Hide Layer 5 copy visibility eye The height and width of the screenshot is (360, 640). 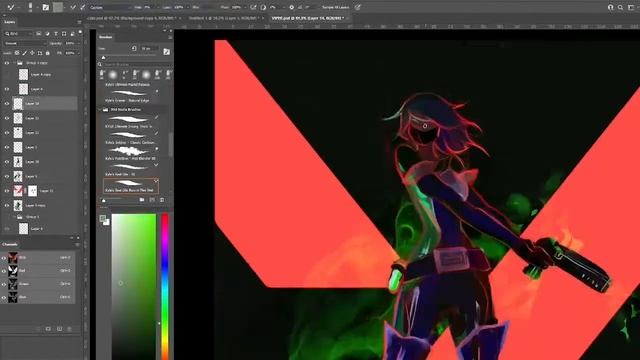(7, 205)
